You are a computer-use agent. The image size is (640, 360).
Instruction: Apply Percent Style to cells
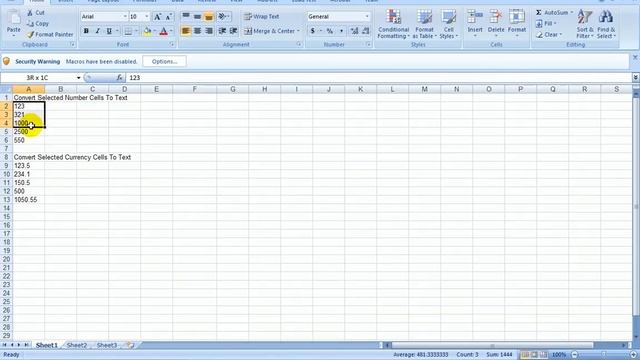tap(329, 31)
